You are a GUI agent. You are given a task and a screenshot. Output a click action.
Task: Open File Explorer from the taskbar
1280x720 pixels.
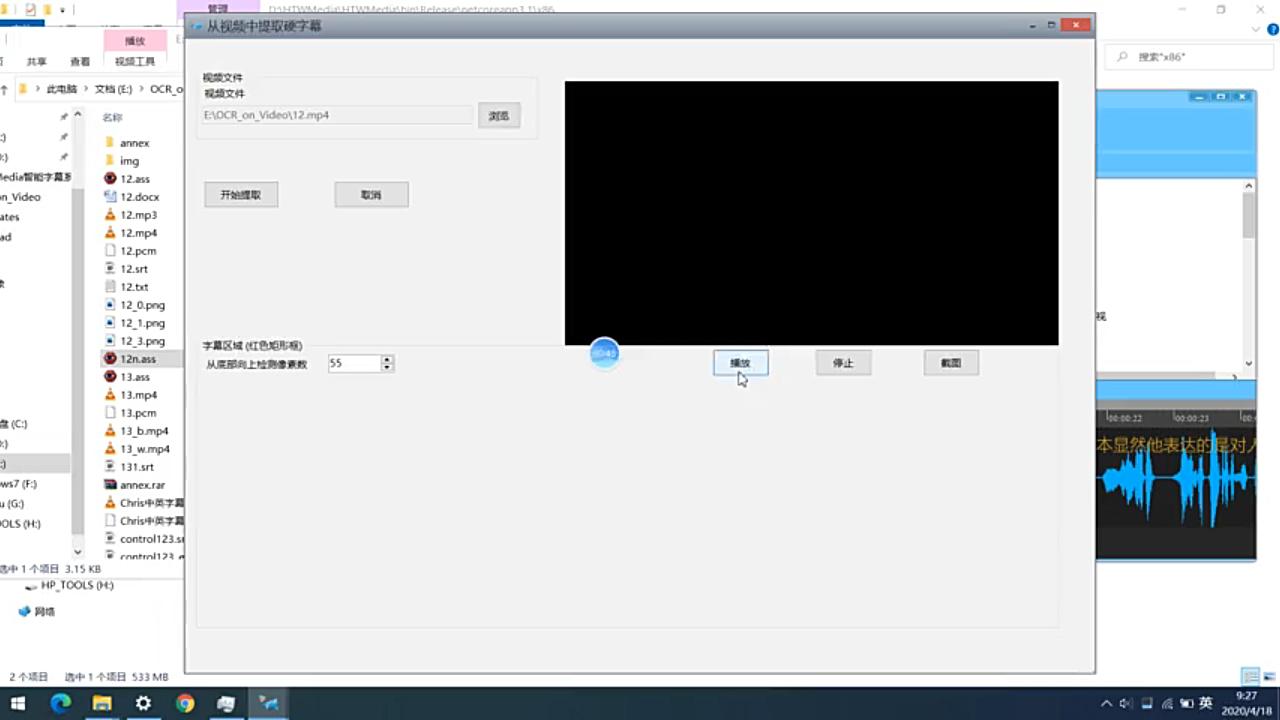coord(102,704)
